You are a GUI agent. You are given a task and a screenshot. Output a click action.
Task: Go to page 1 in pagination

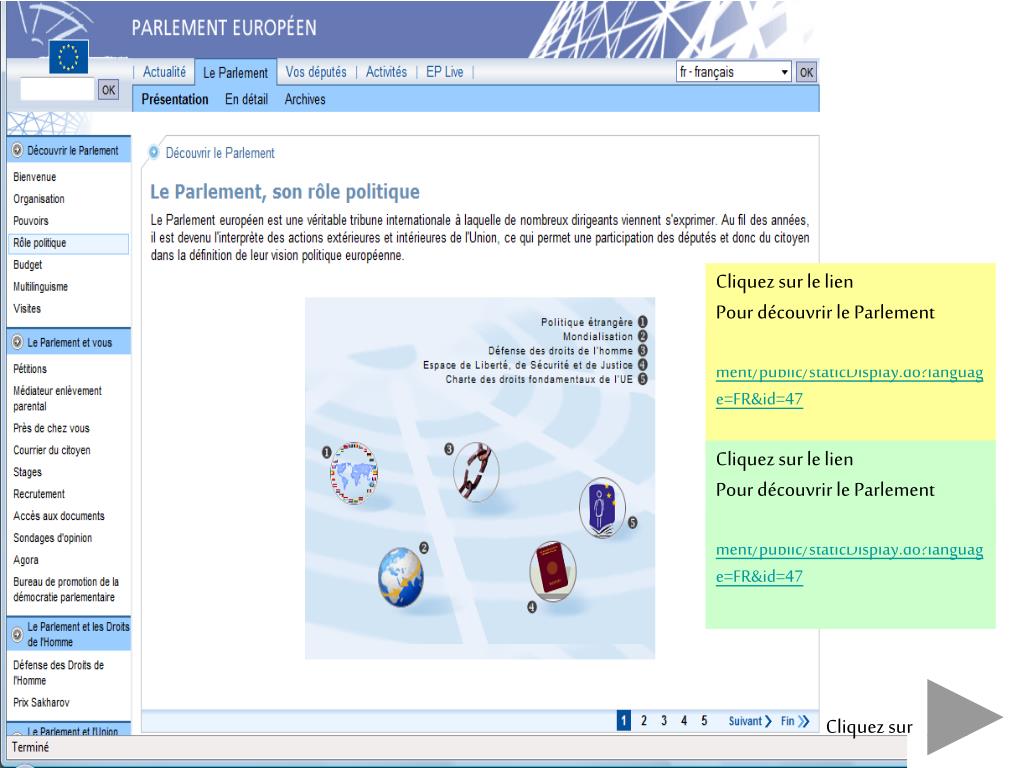click(x=624, y=720)
